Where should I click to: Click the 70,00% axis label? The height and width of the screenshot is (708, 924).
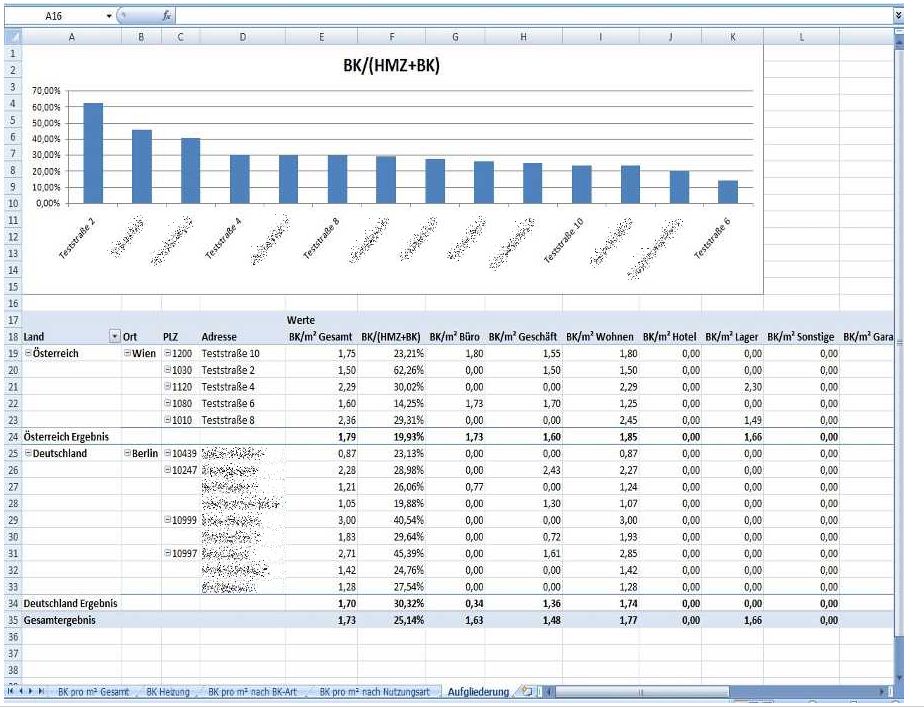(47, 91)
